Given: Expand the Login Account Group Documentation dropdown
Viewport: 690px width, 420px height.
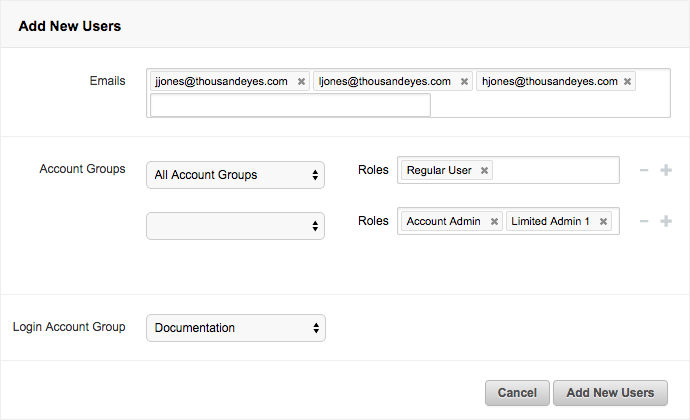Looking at the screenshot, I should (x=235, y=328).
